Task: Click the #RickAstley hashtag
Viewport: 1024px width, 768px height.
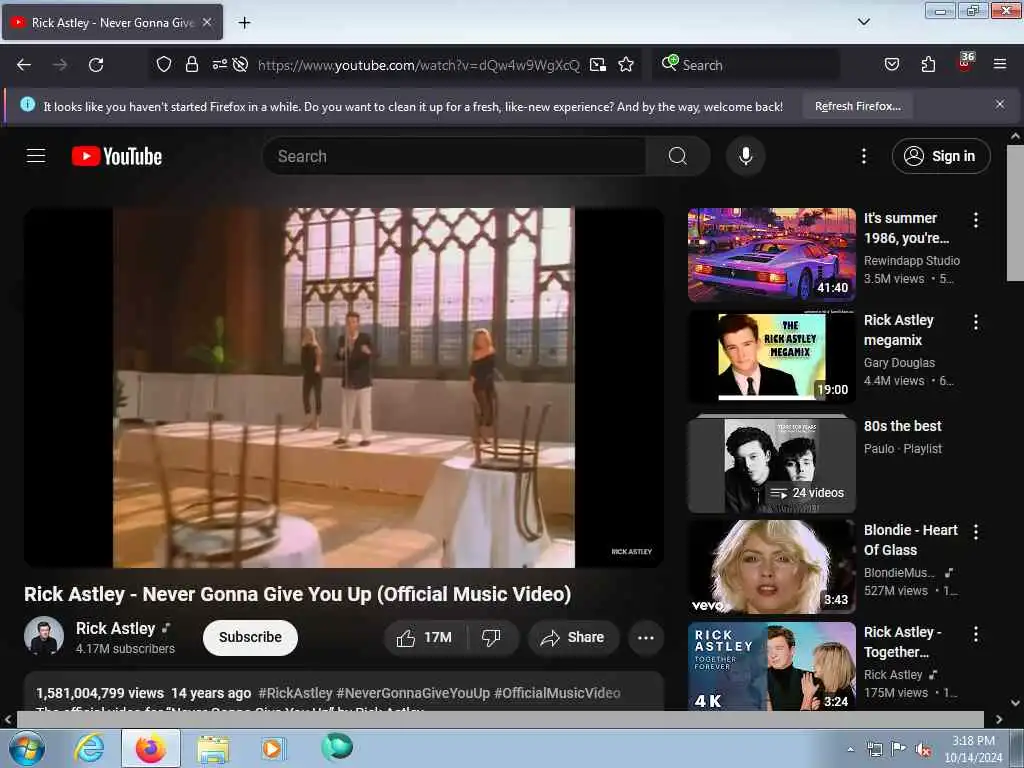Action: point(295,693)
